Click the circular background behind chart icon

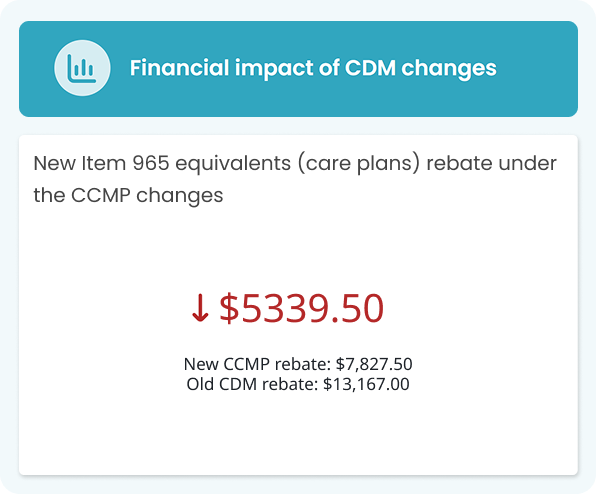82,68
